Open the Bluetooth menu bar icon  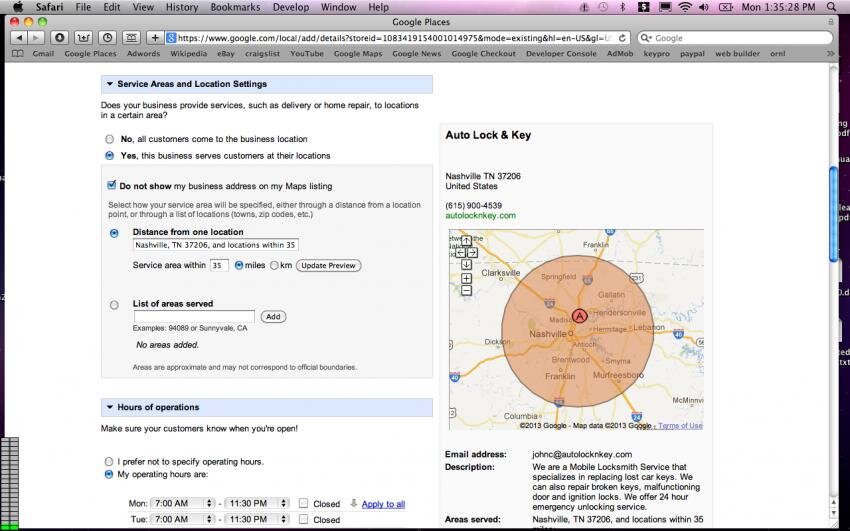coord(622,7)
